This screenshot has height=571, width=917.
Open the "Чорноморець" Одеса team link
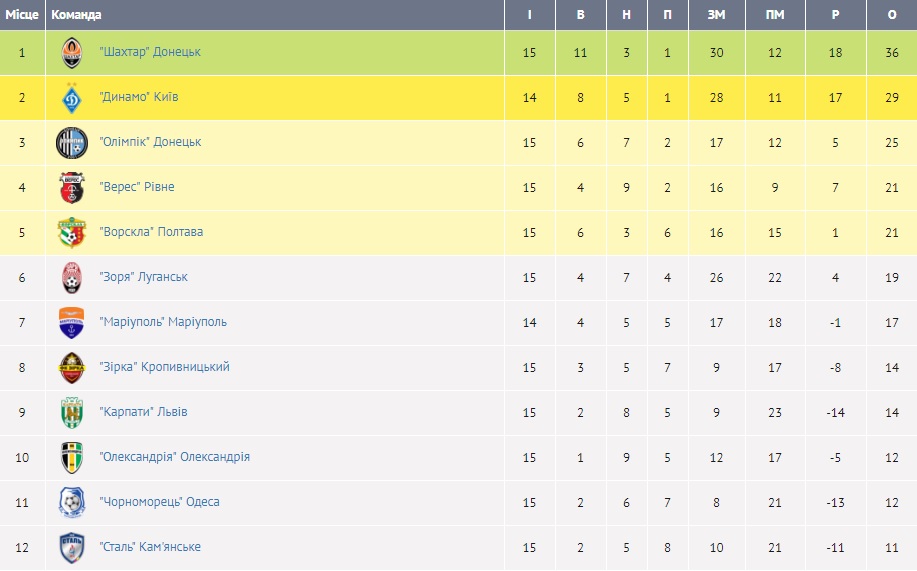(160, 502)
